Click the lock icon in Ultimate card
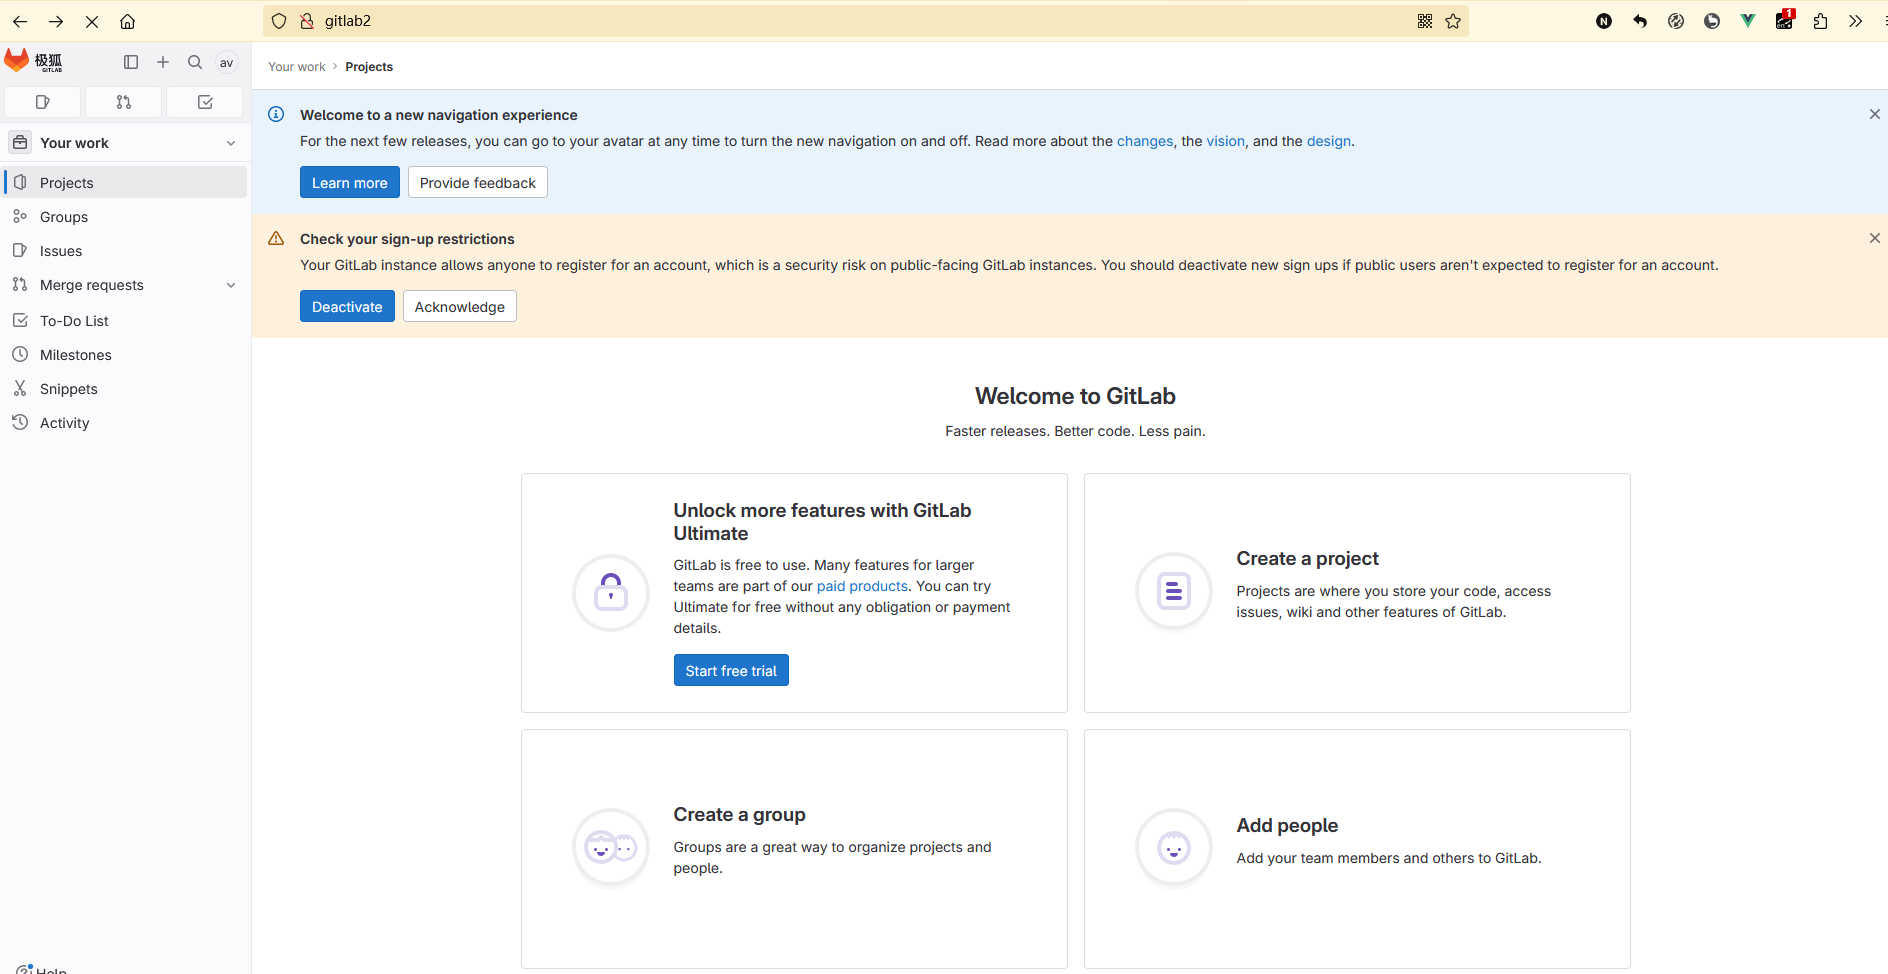The height and width of the screenshot is (974, 1888). 611,593
